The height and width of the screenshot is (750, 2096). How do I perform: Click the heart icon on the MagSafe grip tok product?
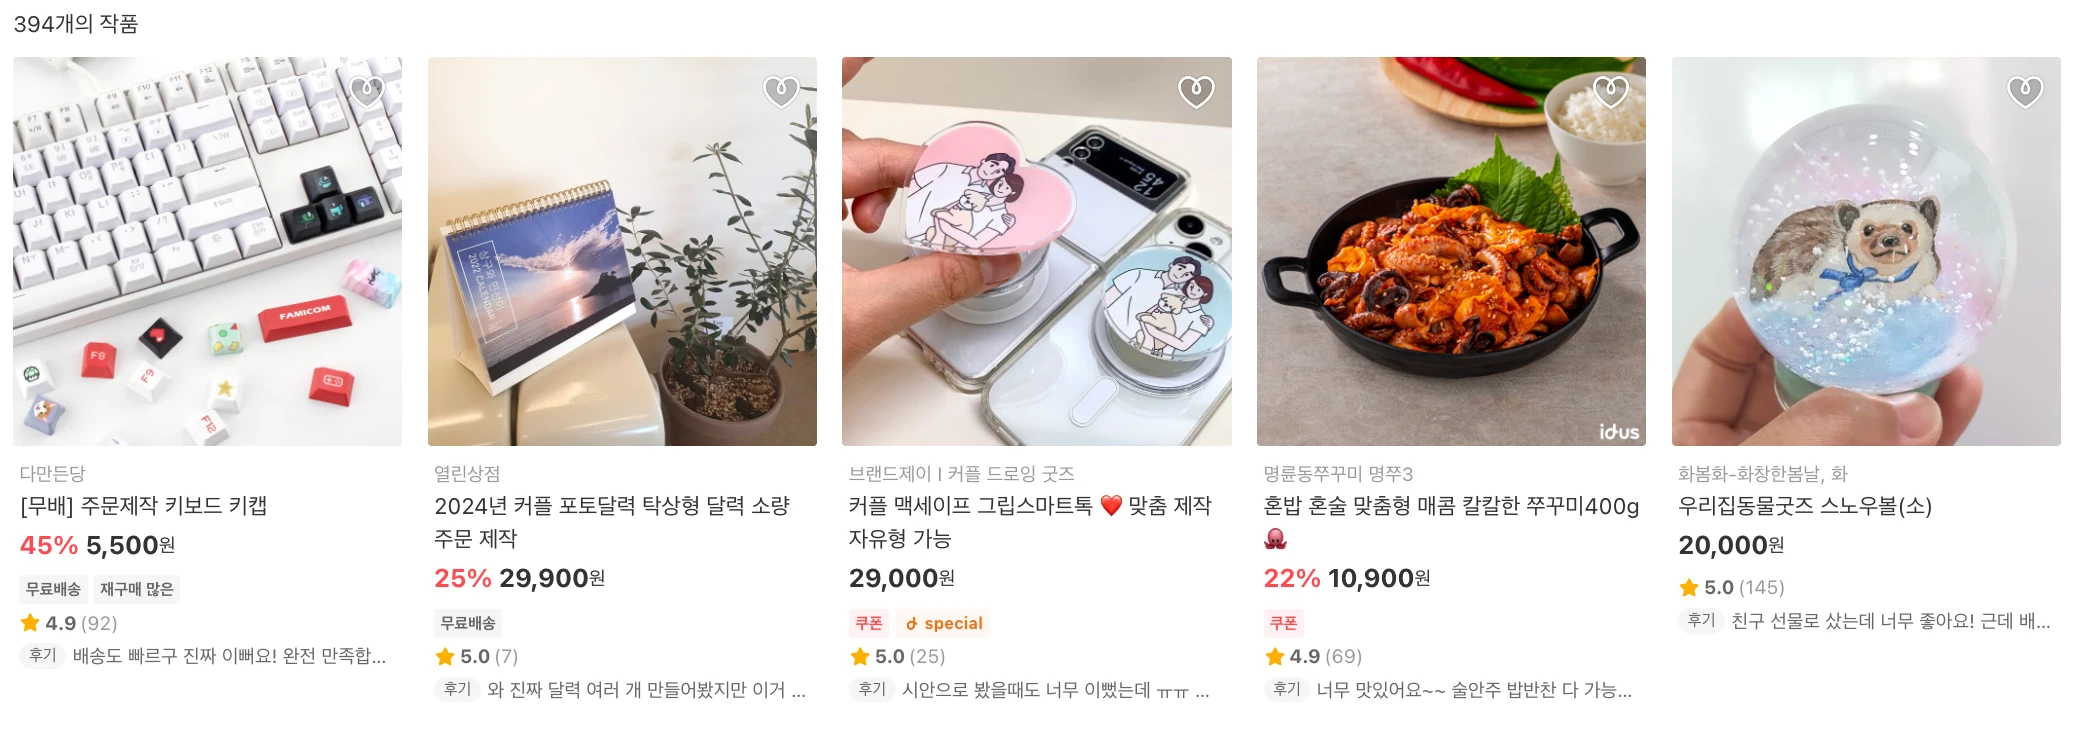pyautogui.click(x=1195, y=90)
